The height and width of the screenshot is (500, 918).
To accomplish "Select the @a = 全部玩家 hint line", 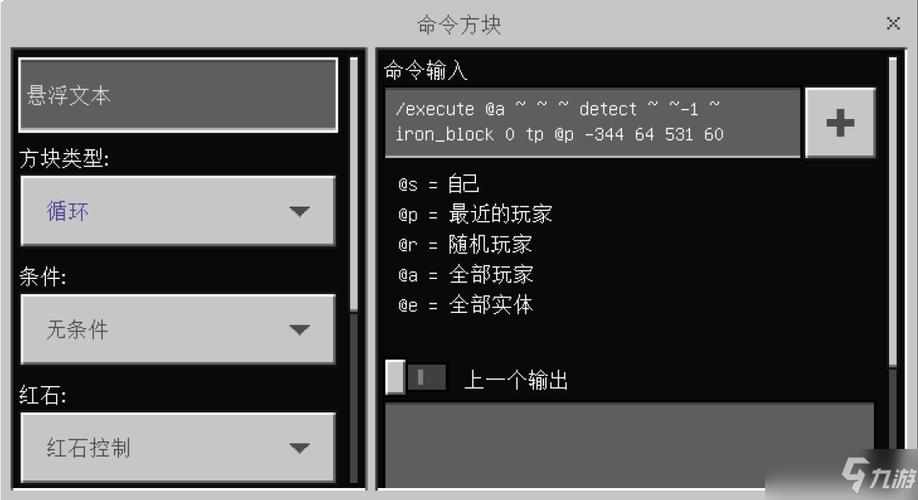I will point(465,275).
